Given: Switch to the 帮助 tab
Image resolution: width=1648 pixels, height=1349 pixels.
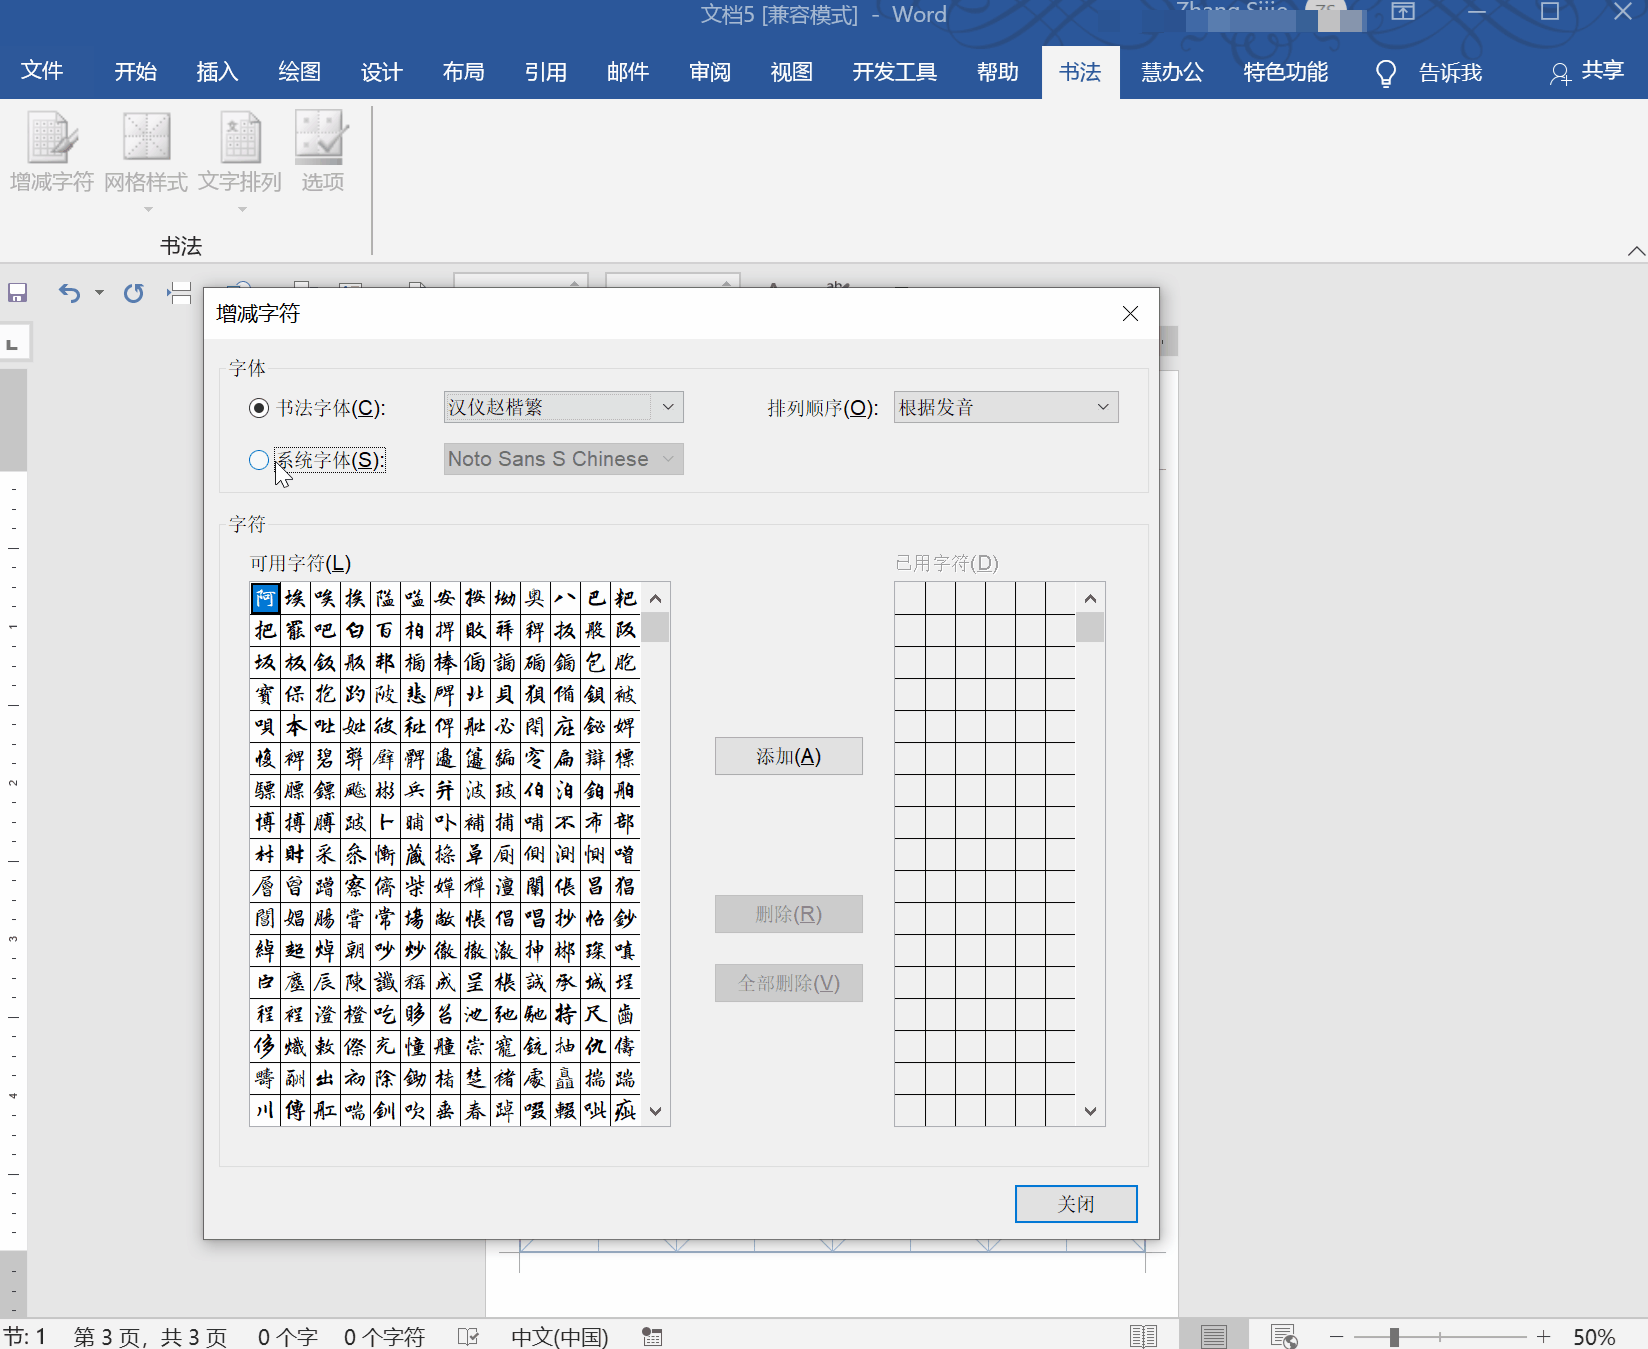Looking at the screenshot, I should pyautogui.click(x=997, y=72).
